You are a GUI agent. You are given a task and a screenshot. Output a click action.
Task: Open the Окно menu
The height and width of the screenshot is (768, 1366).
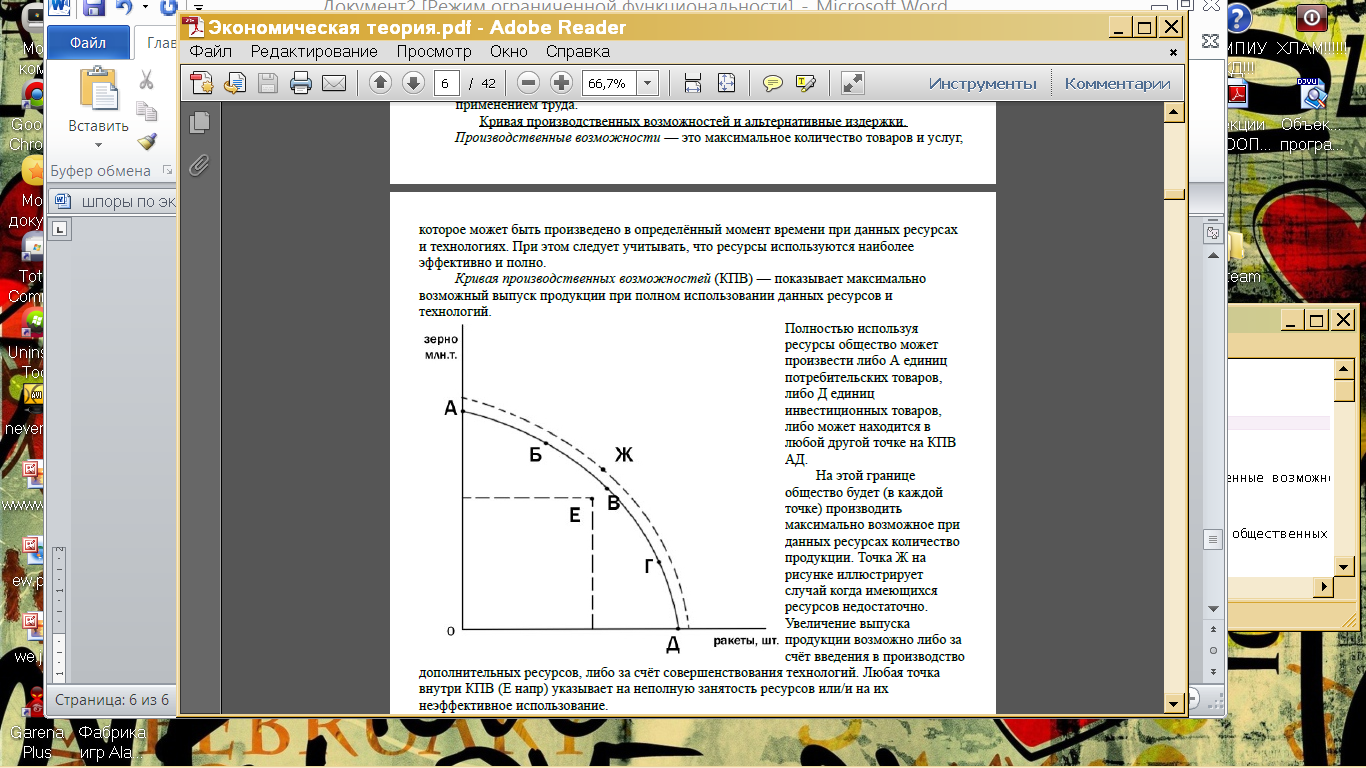coord(509,52)
